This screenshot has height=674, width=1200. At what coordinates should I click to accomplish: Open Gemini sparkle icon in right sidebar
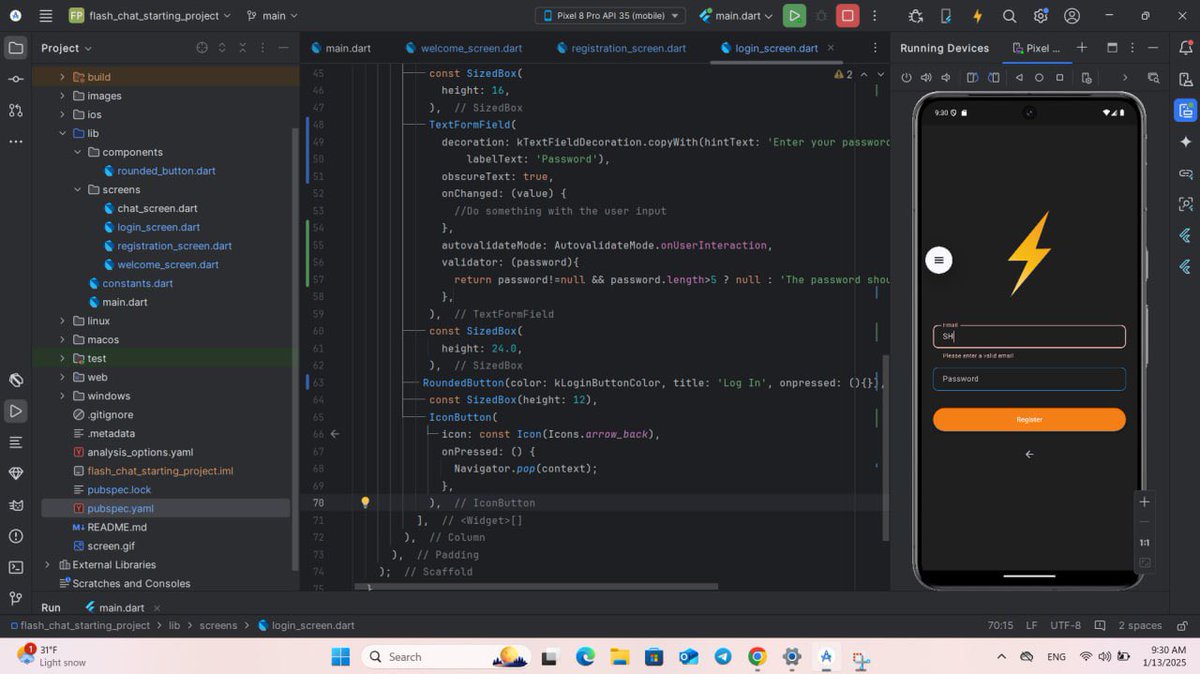[1185, 142]
